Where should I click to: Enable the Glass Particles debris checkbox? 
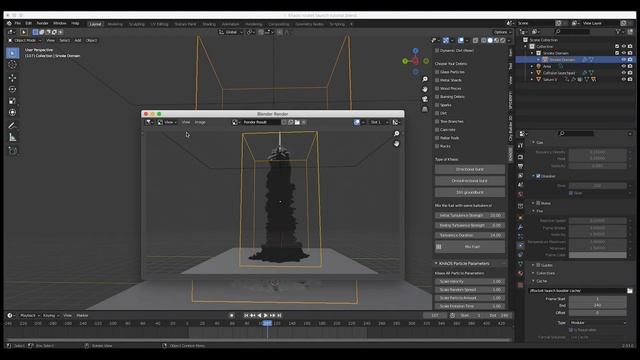point(437,72)
